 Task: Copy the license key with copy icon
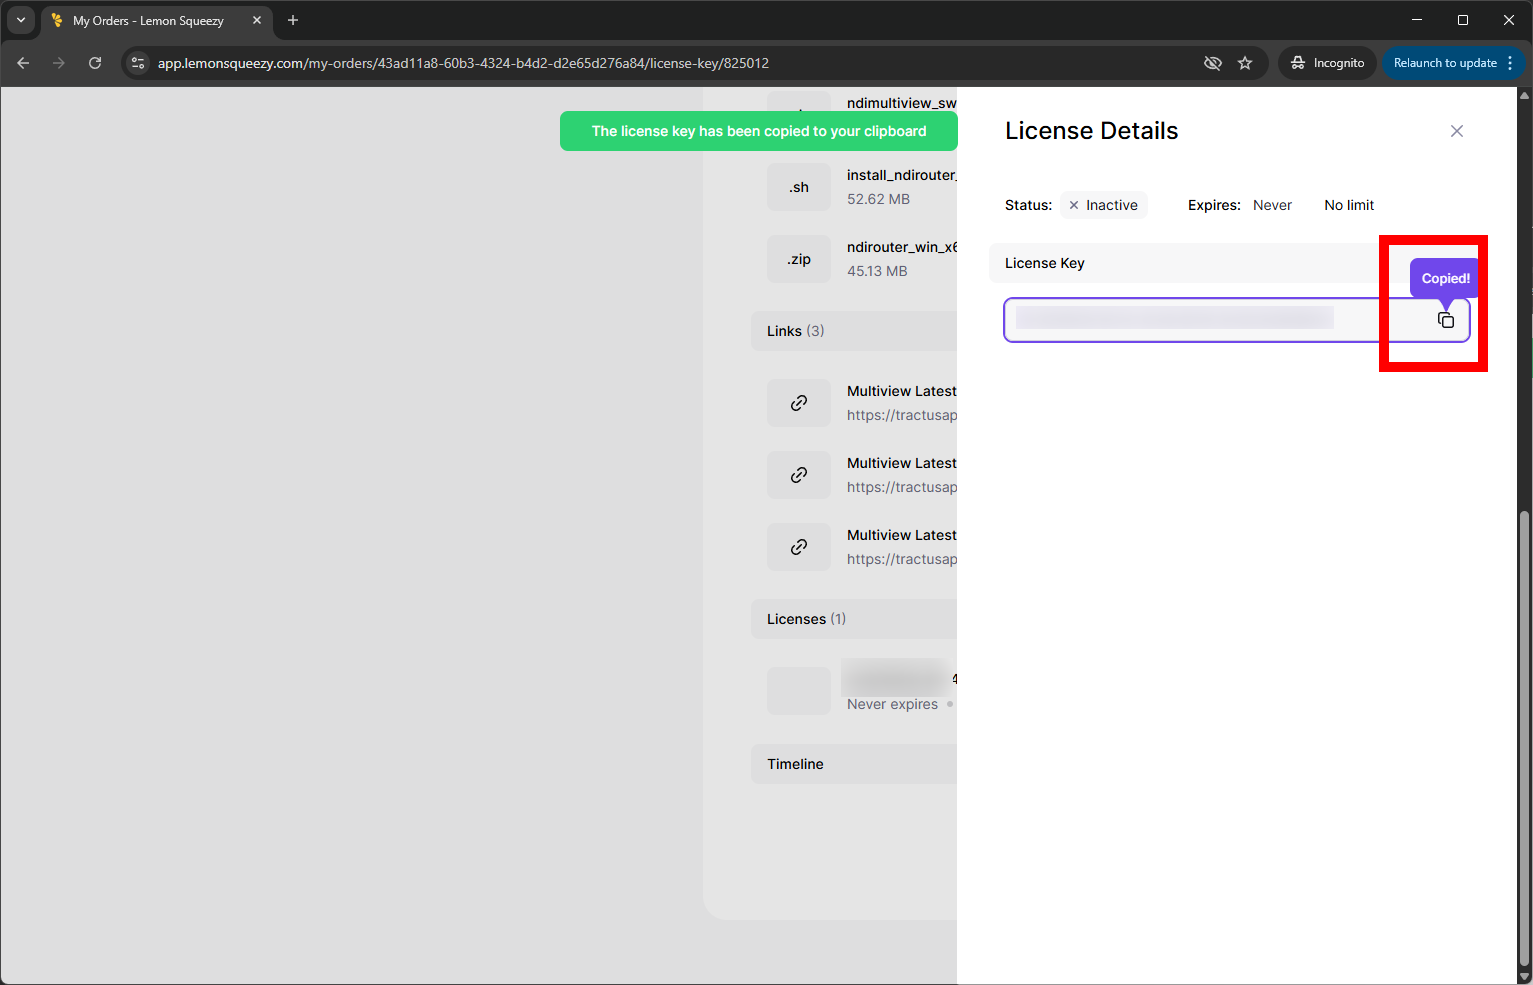point(1445,320)
